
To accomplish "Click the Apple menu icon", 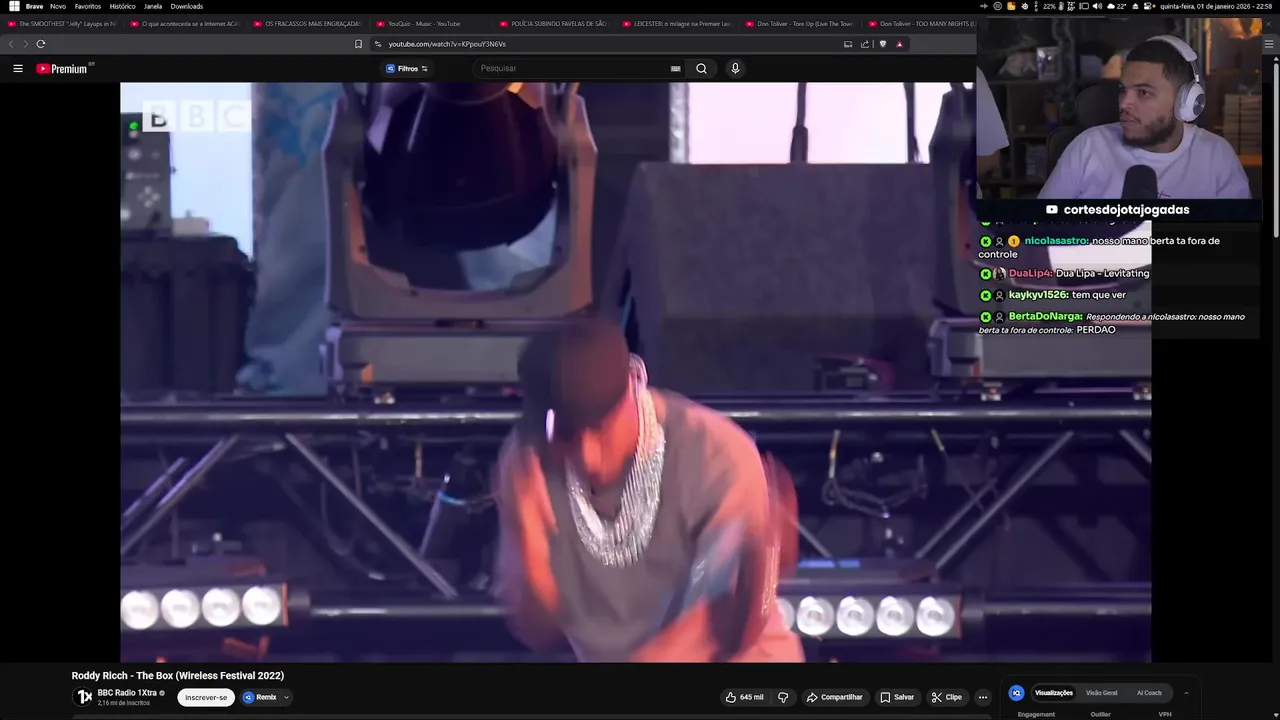I will pyautogui.click(x=14, y=6).
